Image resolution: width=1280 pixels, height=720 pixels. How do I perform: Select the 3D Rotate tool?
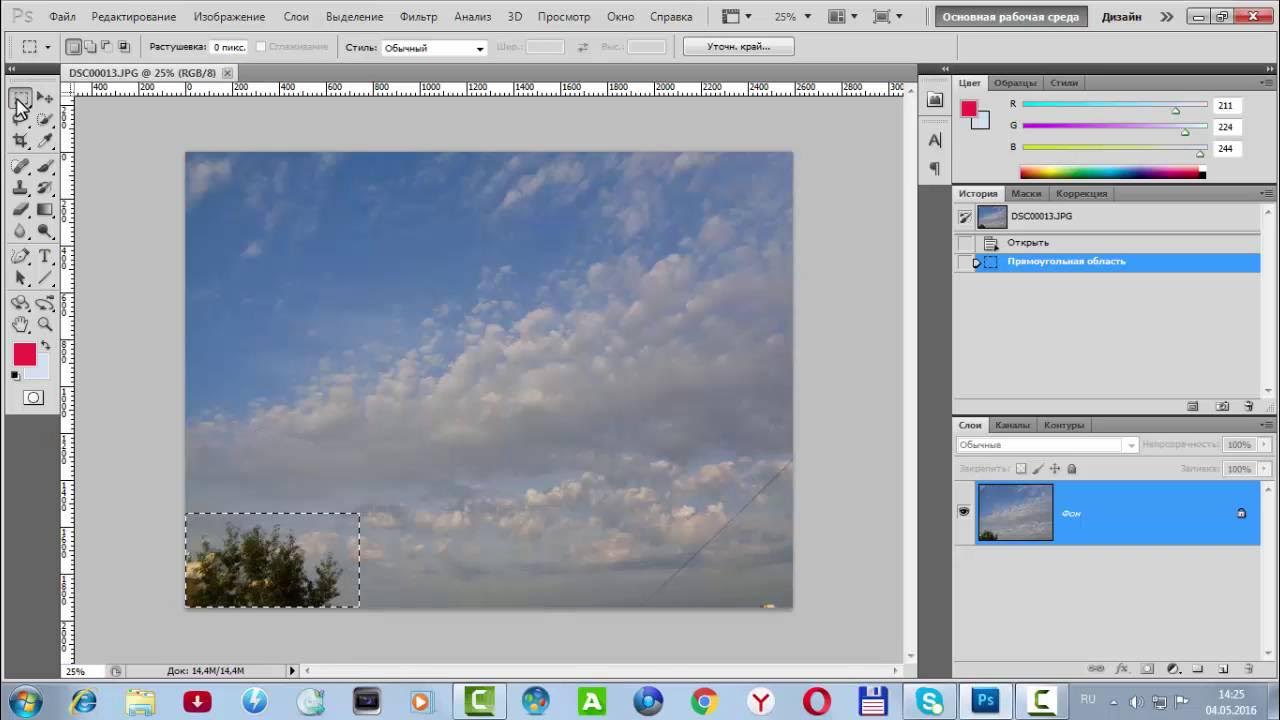(20, 303)
